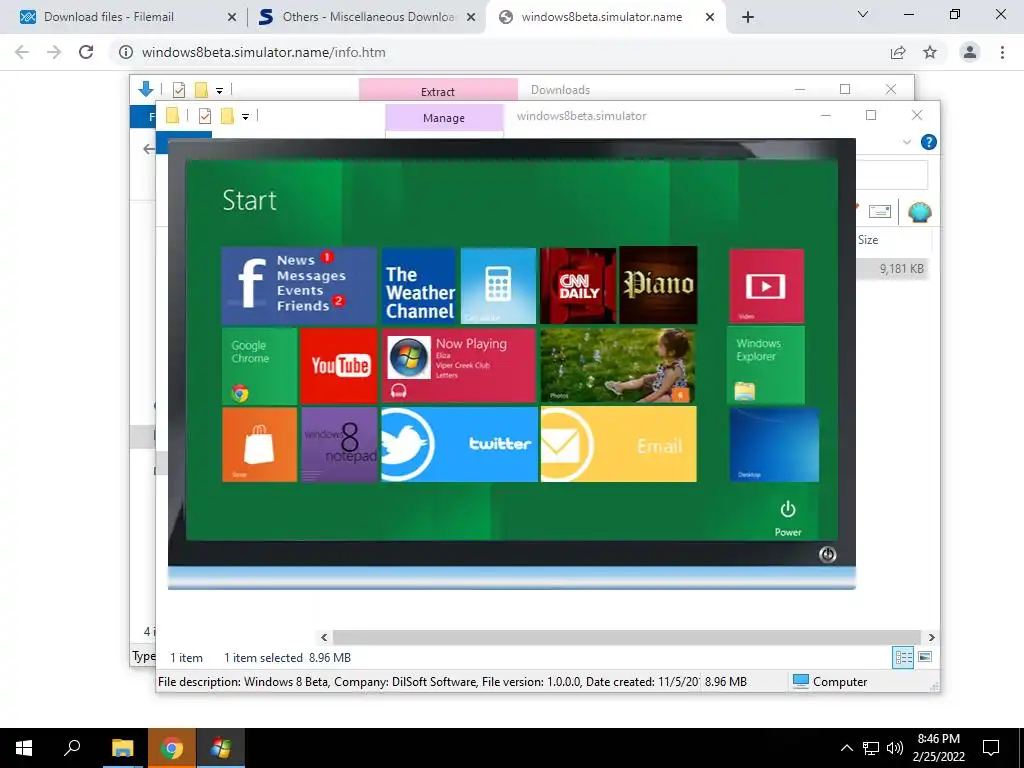Switch to Details view layout

click(903, 657)
